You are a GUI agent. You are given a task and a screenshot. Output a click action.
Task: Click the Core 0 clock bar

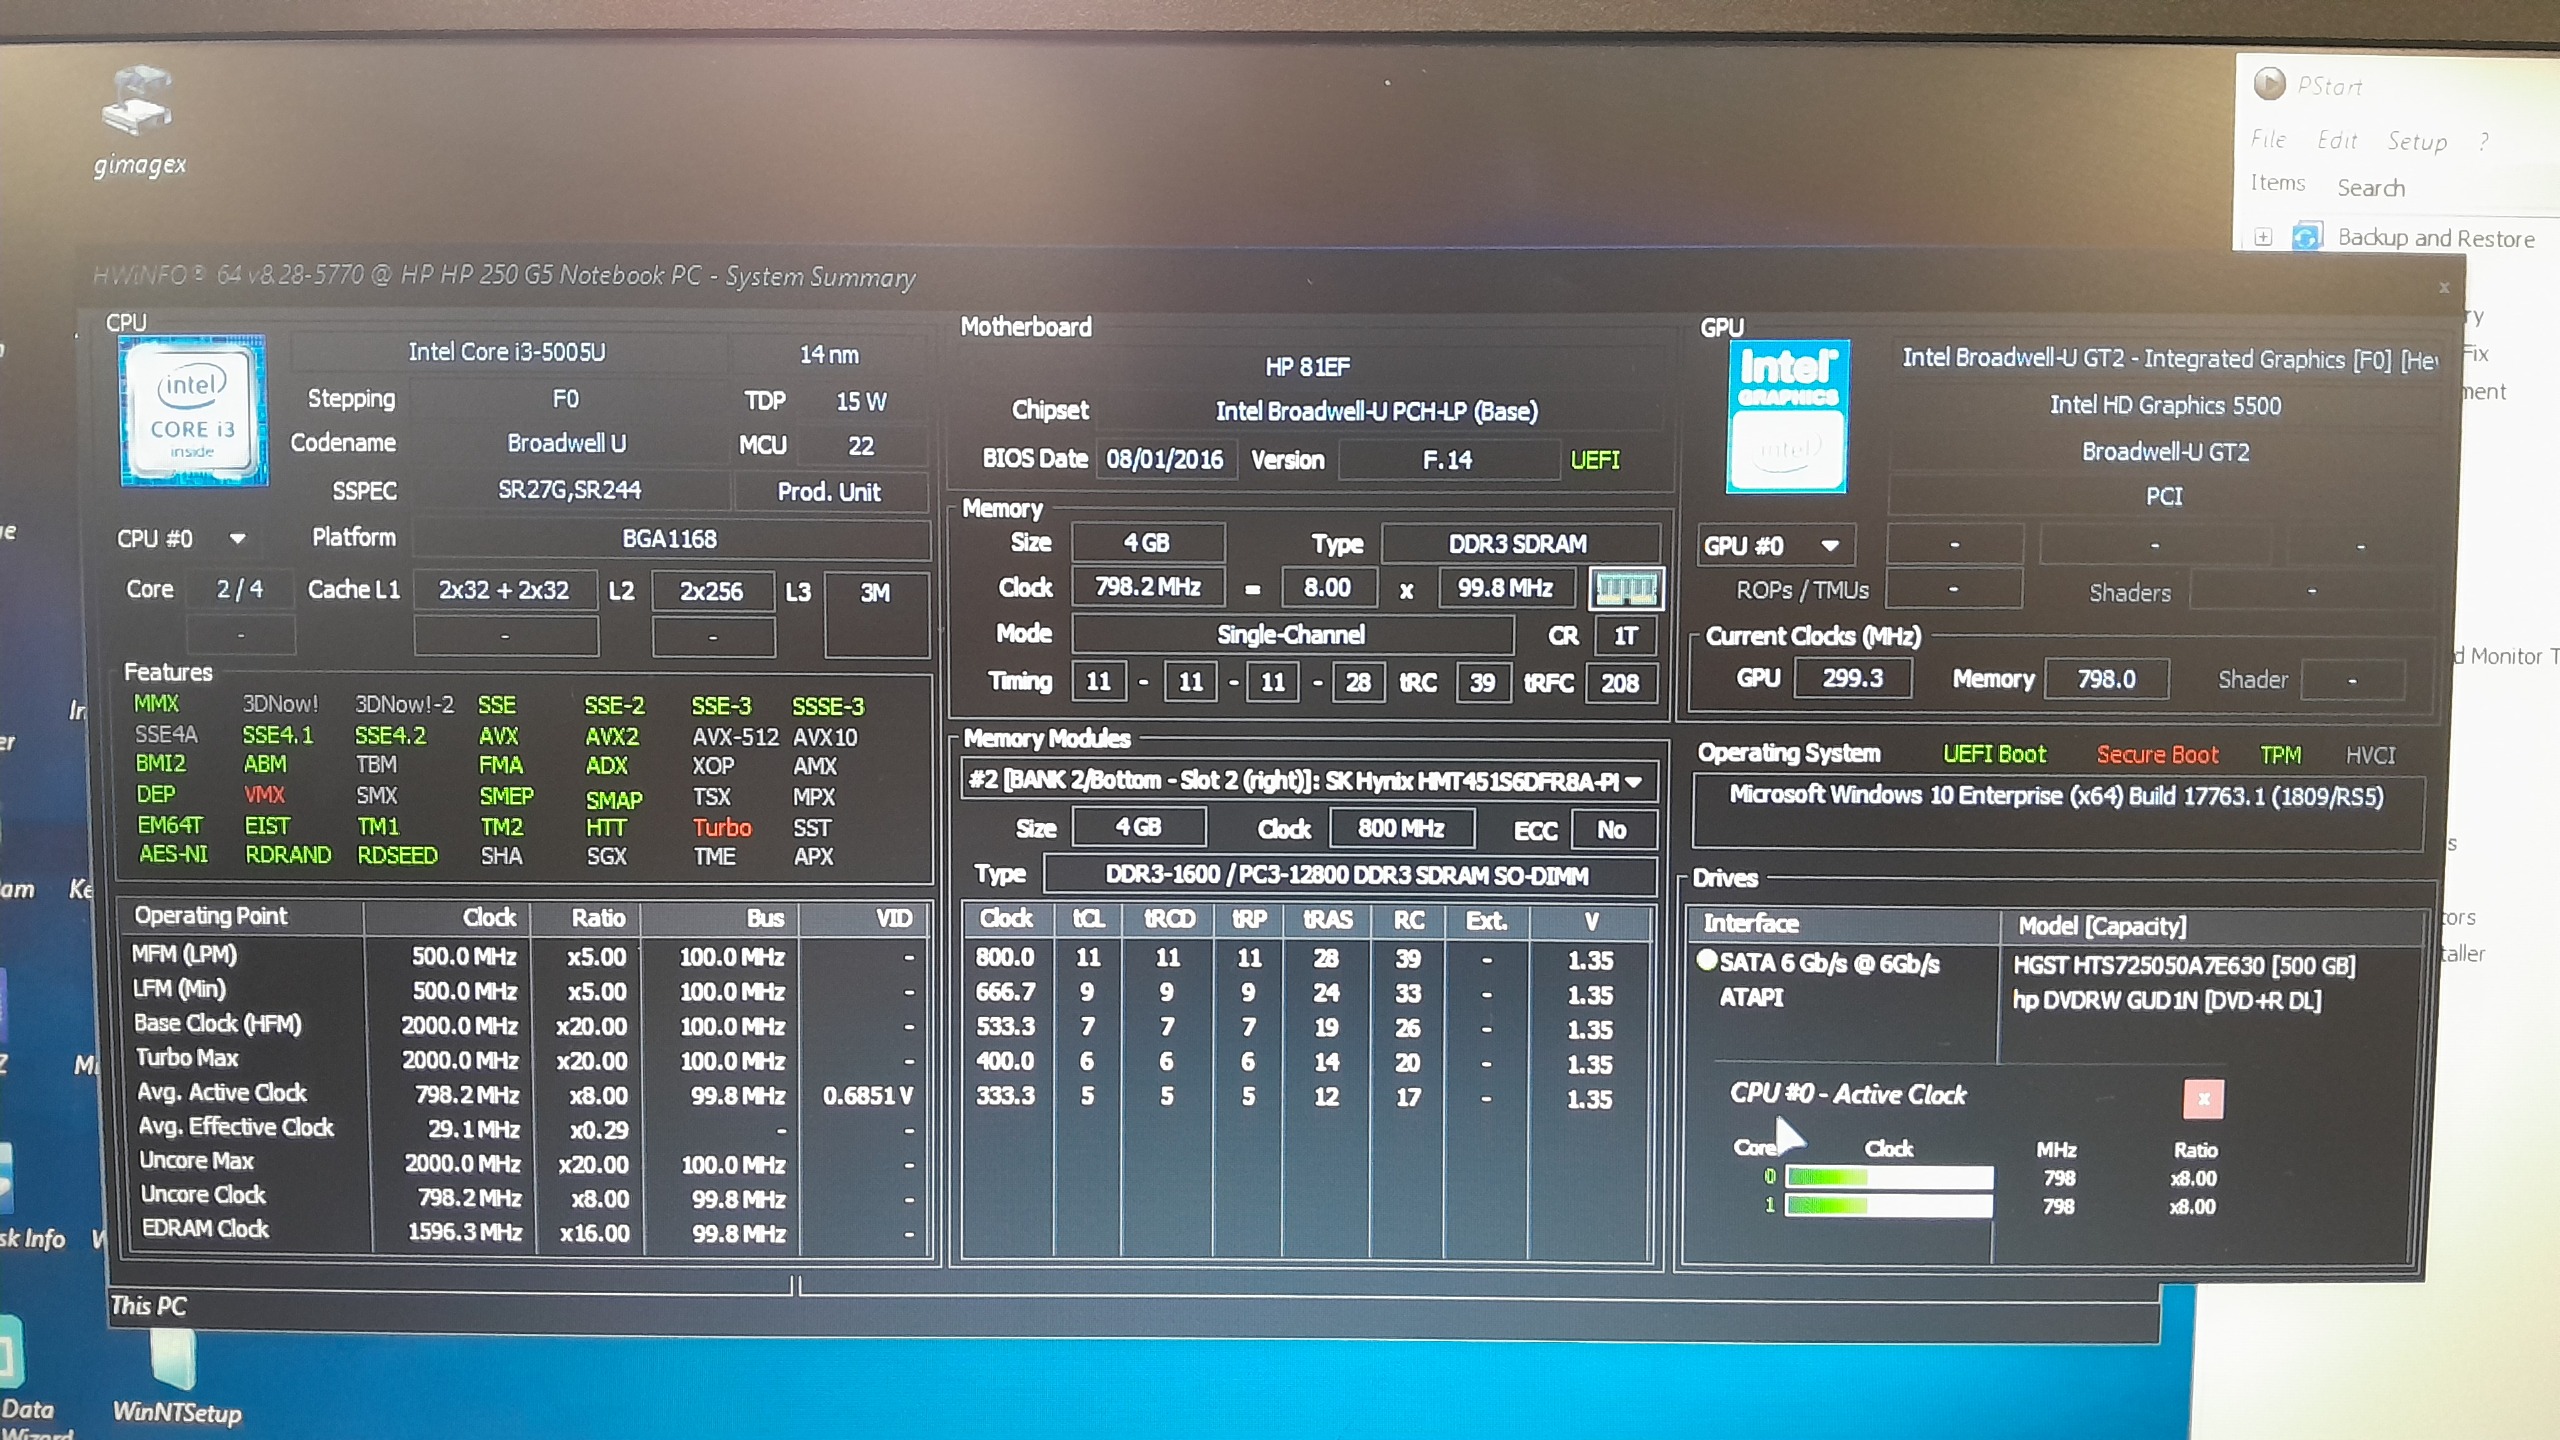point(1889,1177)
